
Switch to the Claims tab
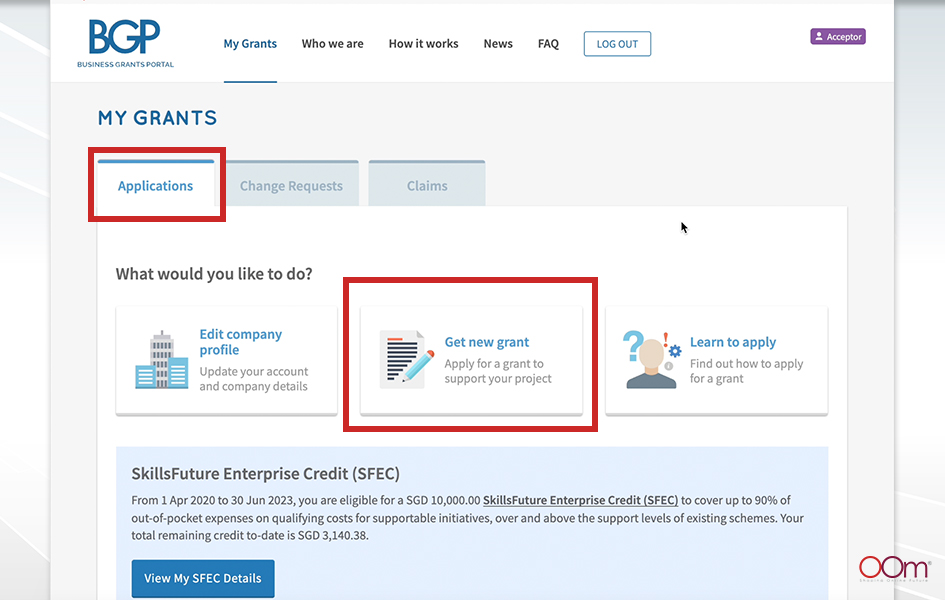click(x=427, y=184)
